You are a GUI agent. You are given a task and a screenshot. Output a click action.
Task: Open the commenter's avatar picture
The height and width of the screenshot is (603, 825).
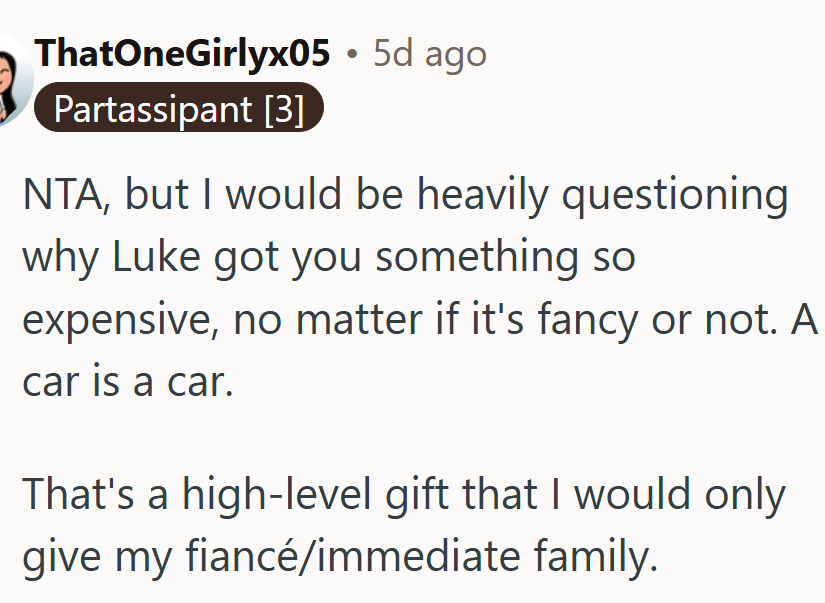click(x=15, y=81)
